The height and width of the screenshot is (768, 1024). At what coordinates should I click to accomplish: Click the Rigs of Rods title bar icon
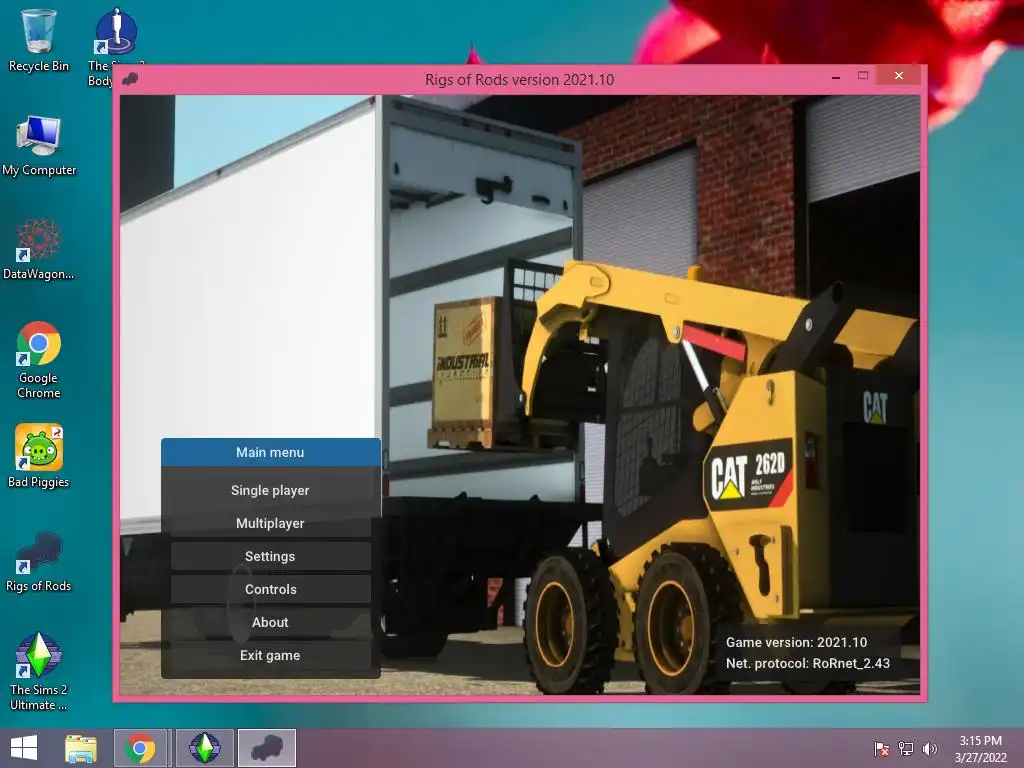pyautogui.click(x=130, y=80)
